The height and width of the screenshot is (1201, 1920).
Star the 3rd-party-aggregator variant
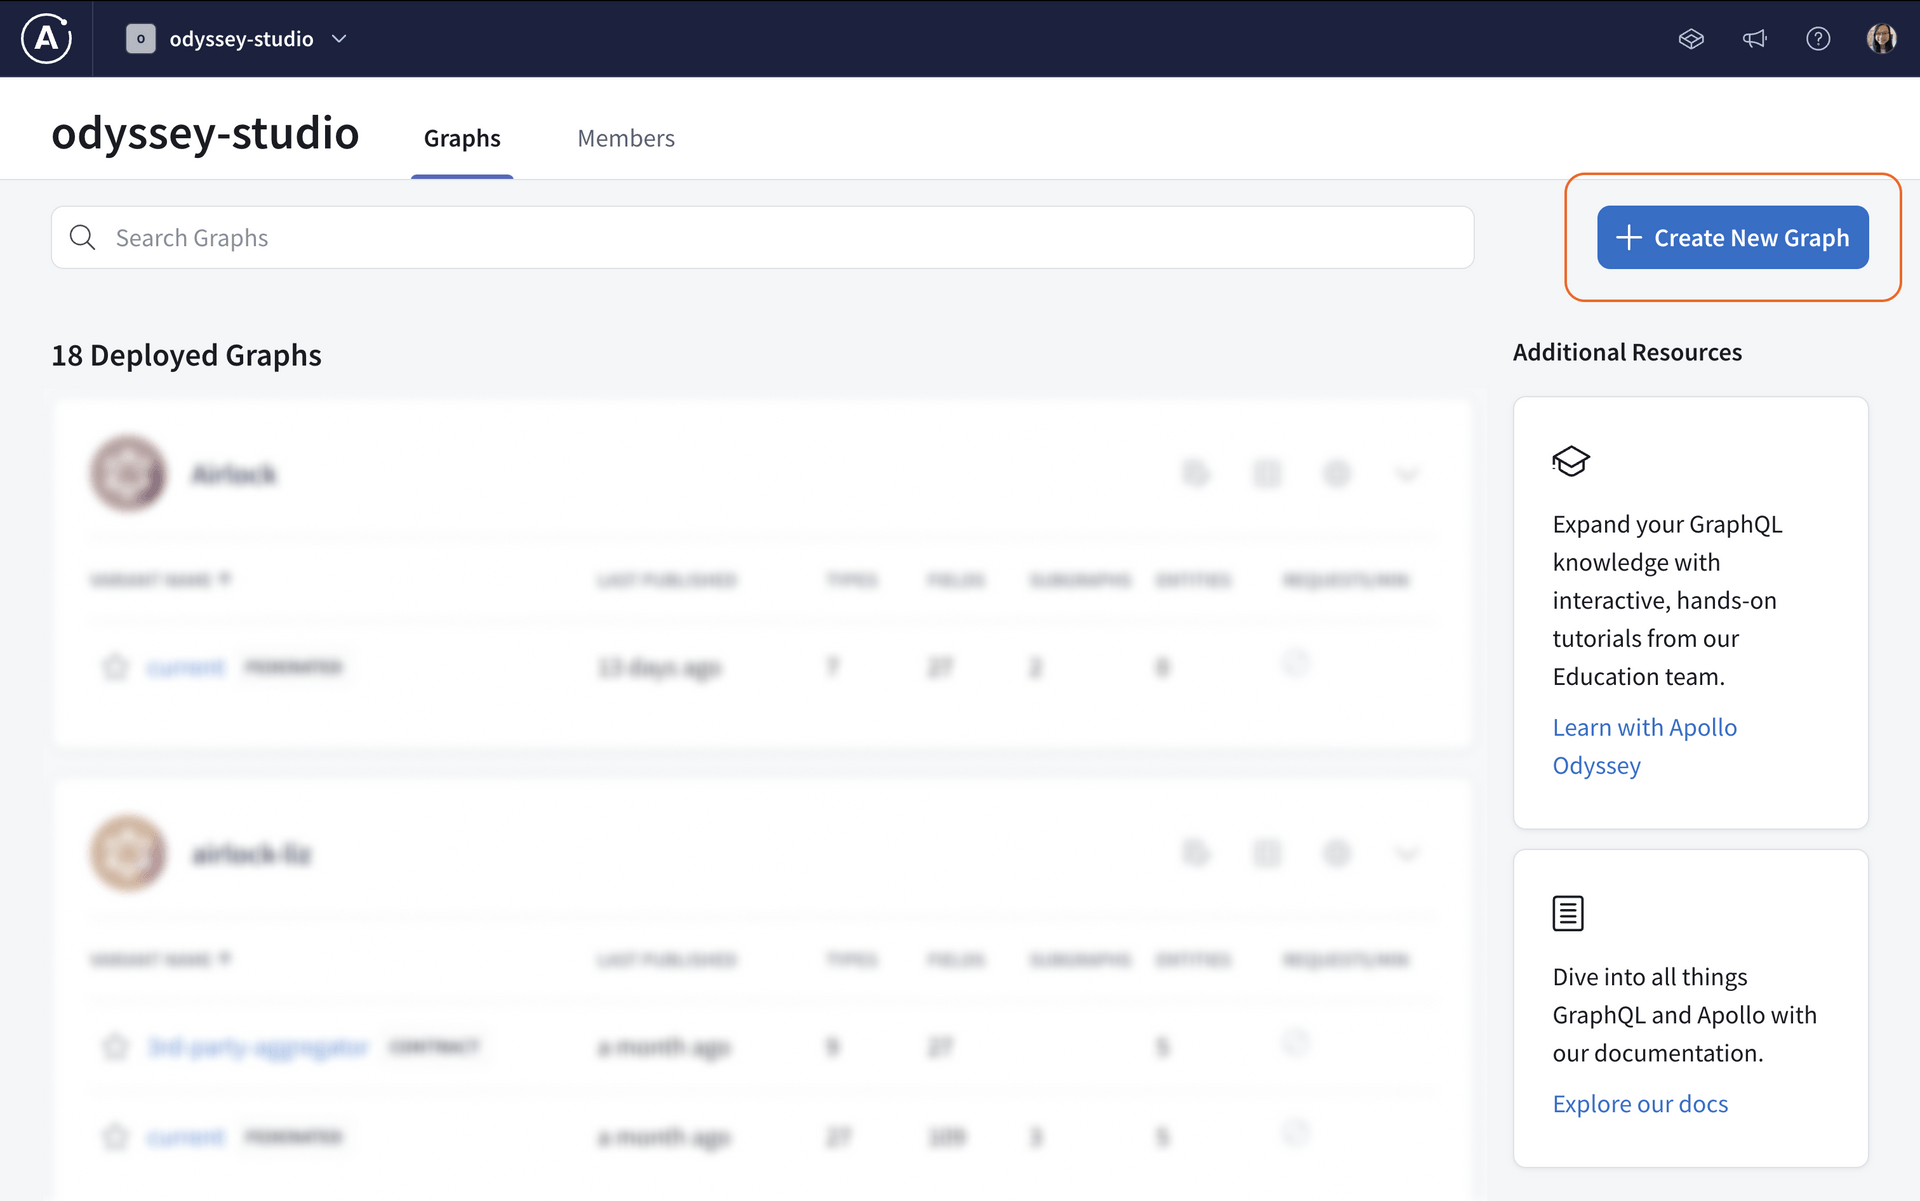[116, 1047]
